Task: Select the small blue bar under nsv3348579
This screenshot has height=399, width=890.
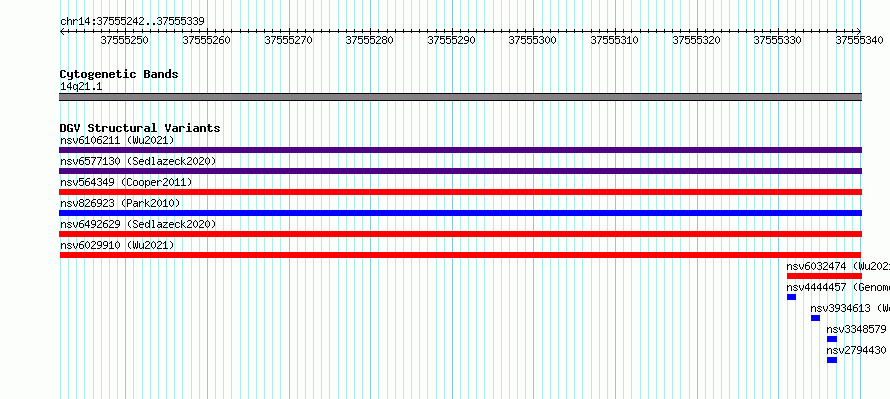Action: pos(832,339)
